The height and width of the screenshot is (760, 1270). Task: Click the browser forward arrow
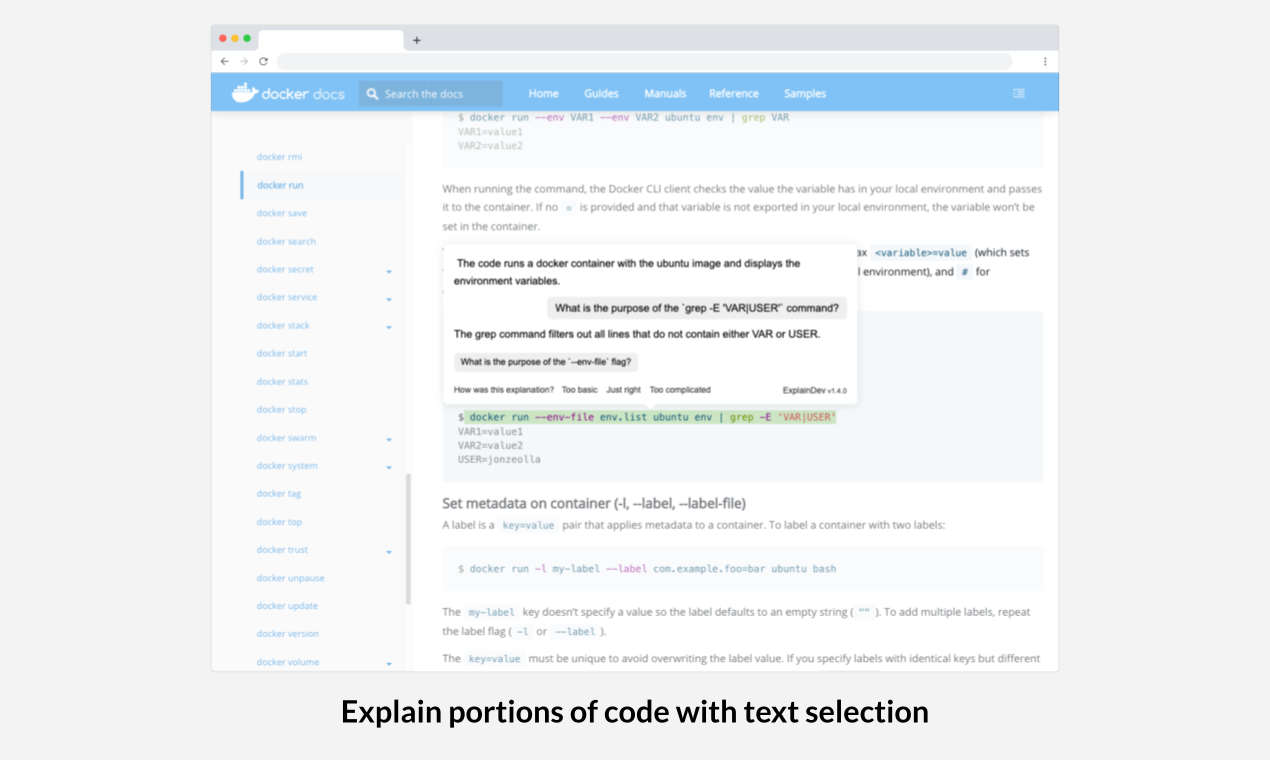point(244,61)
